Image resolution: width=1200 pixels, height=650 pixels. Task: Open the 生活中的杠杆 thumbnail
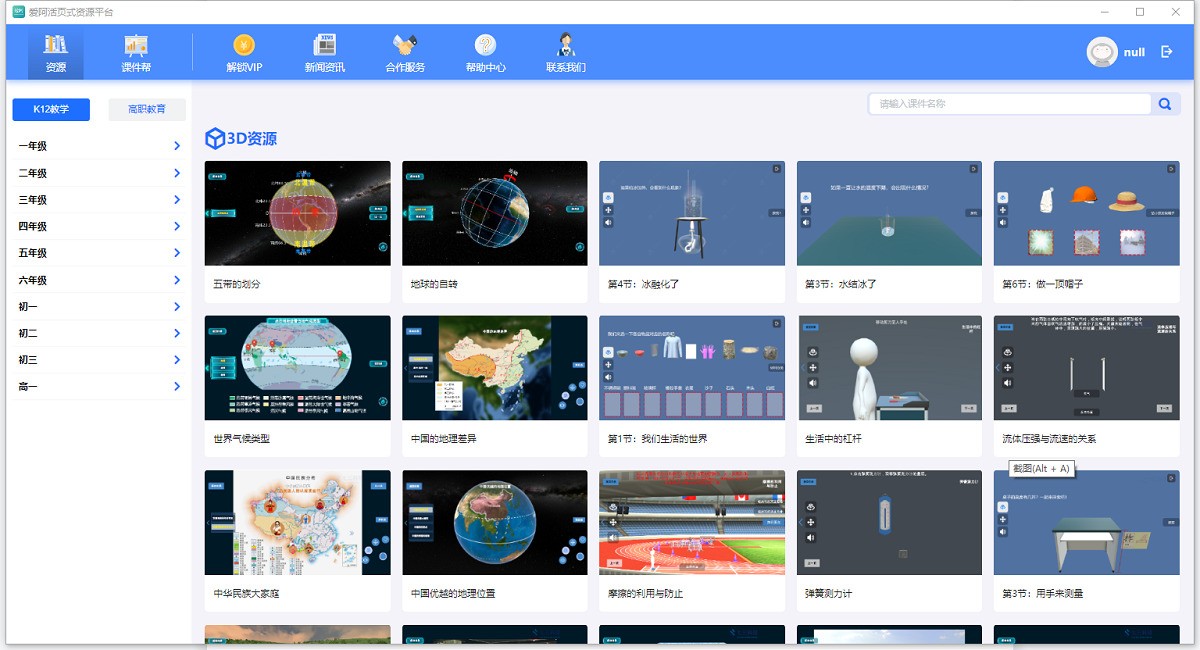889,368
